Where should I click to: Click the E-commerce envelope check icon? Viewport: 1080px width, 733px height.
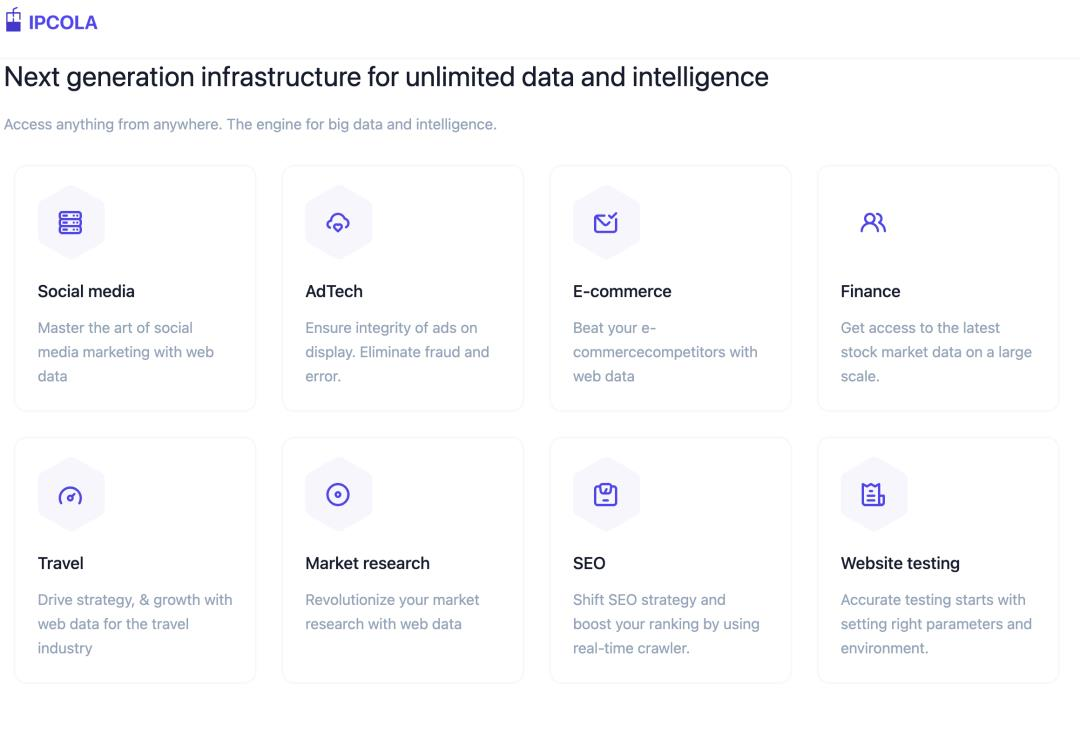click(605, 223)
